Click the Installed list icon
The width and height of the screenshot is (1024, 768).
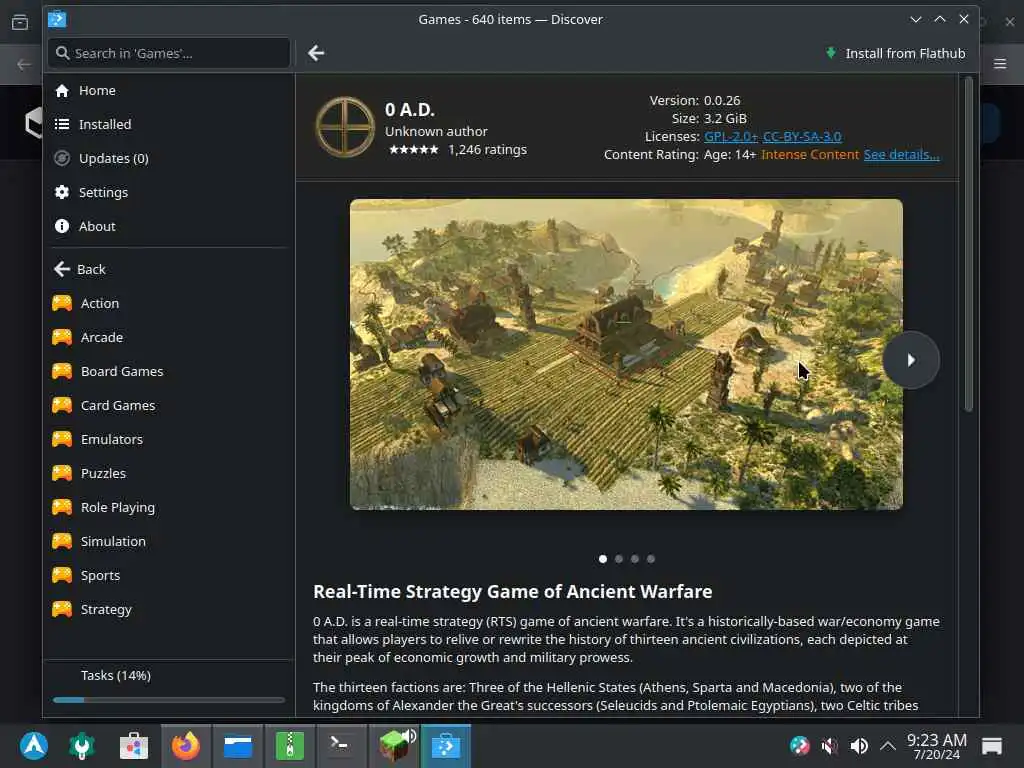click(x=62, y=124)
